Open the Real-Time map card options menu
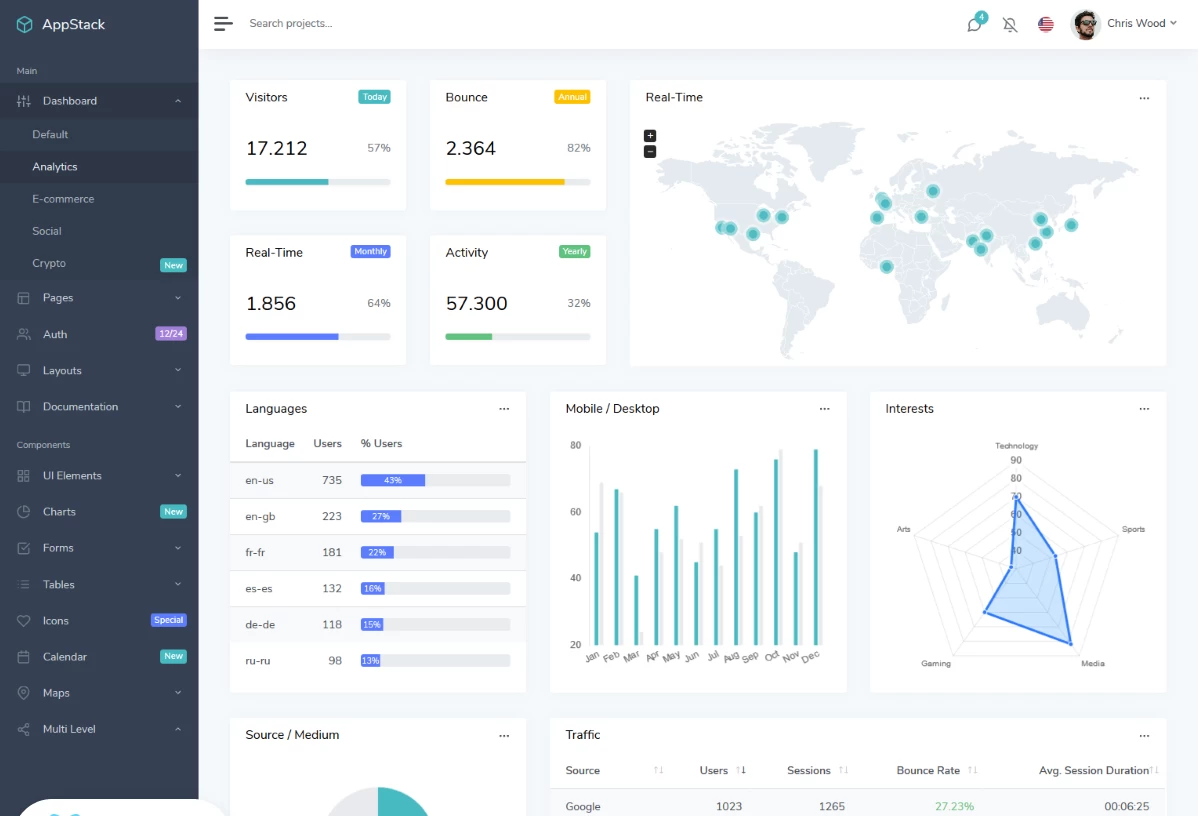1198x816 pixels. (x=1144, y=98)
